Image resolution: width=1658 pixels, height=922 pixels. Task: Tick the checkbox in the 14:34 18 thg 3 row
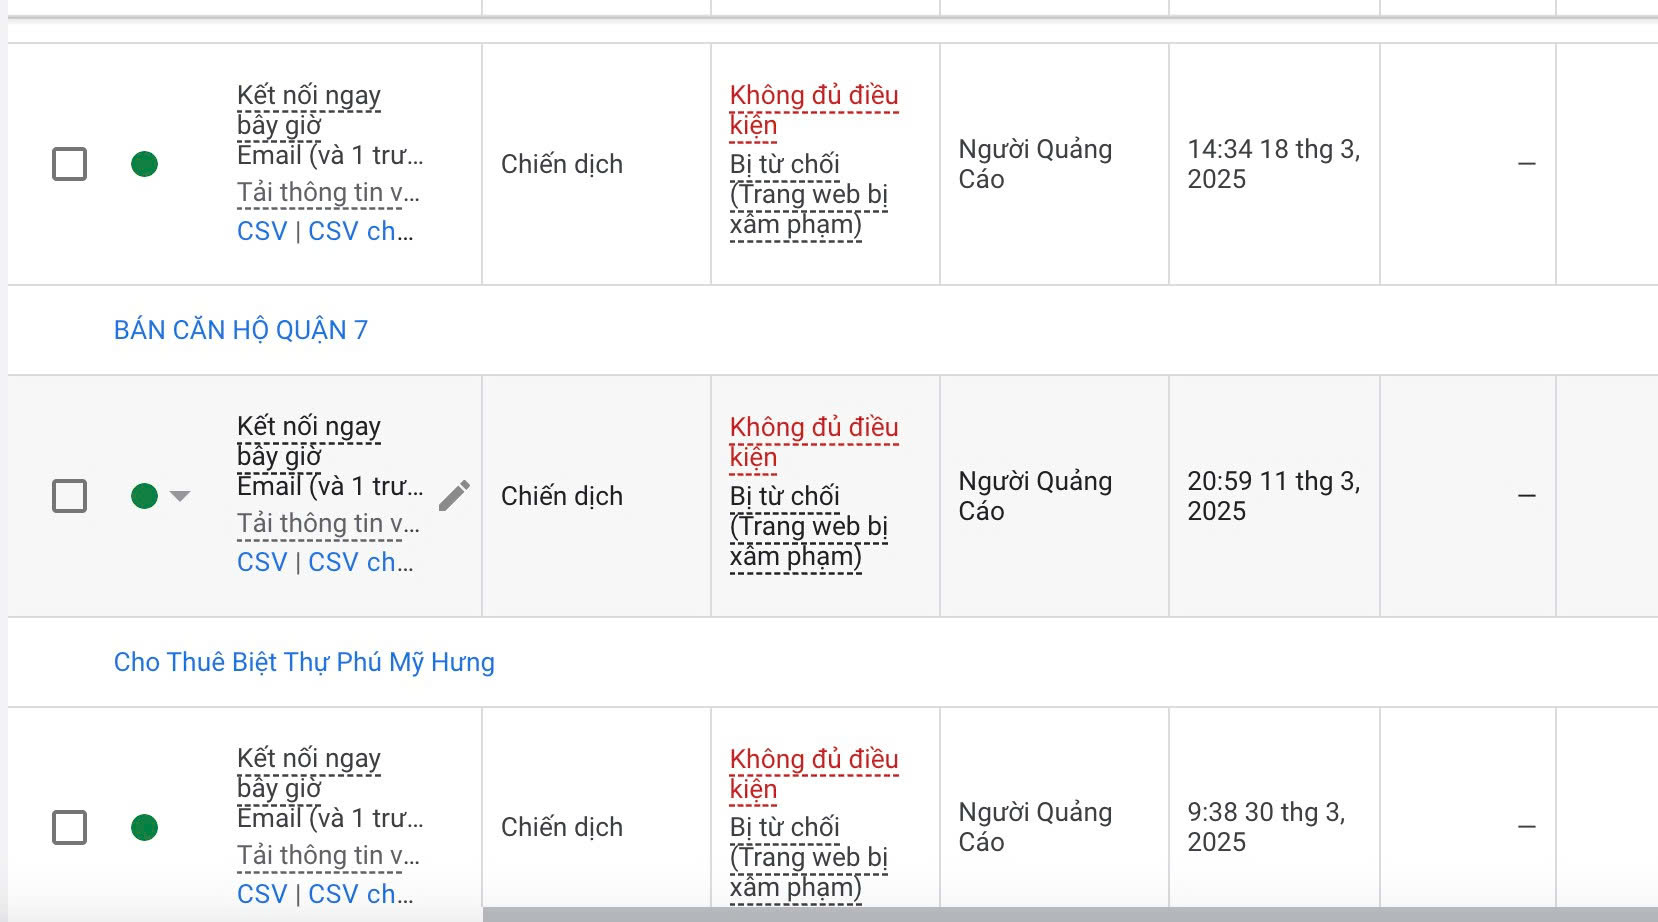[x=69, y=164]
